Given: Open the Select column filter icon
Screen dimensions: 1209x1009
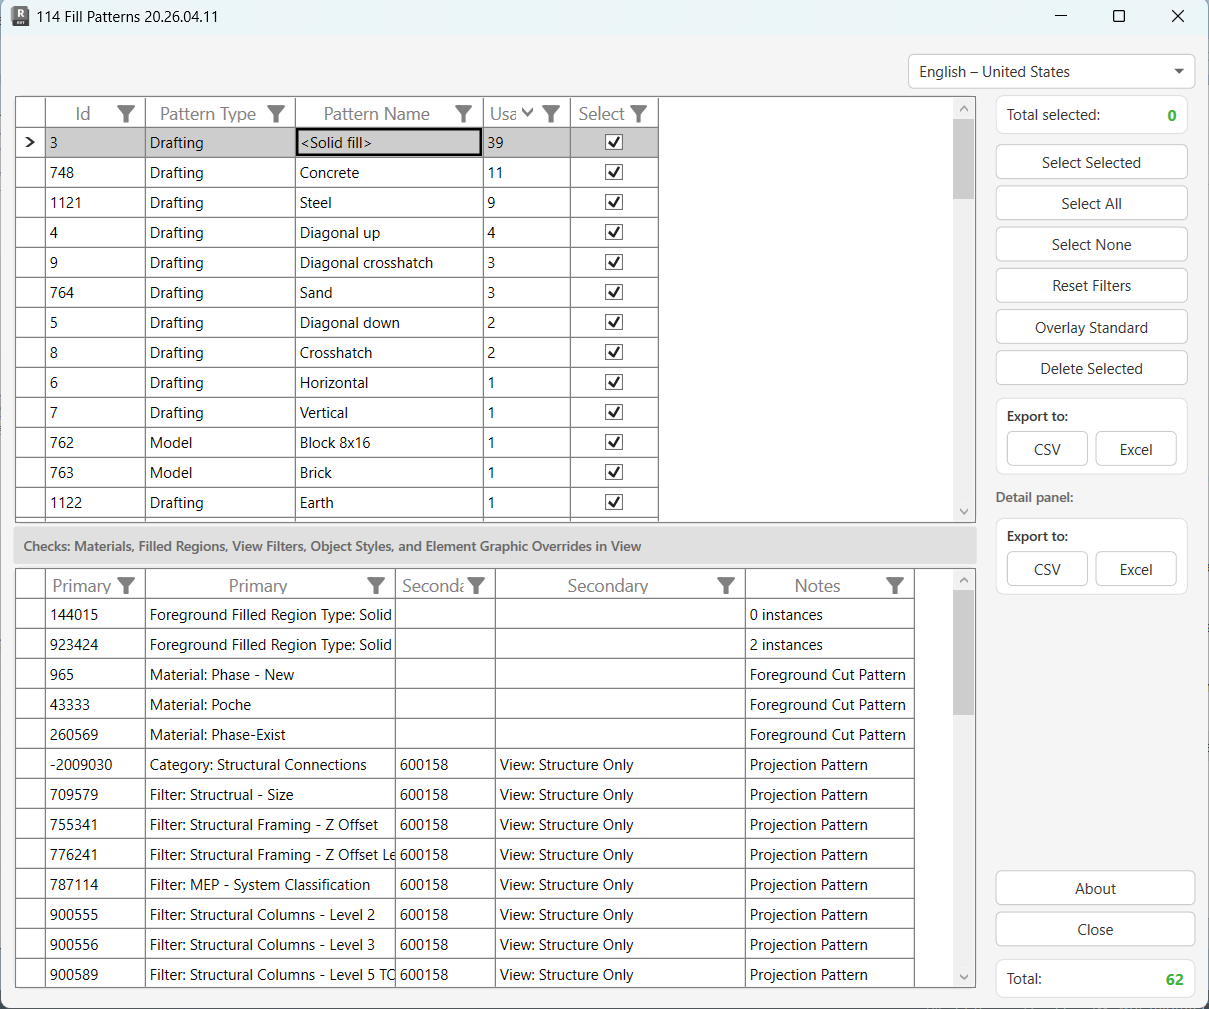Looking at the screenshot, I should (x=639, y=113).
